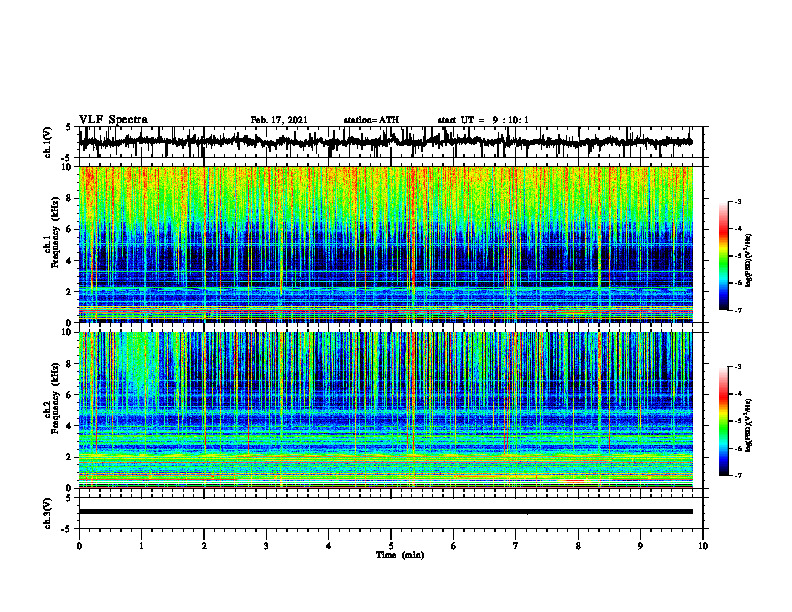Select the date text 'Feb. 17, 2021'
792x612 pixels.
pos(279,120)
